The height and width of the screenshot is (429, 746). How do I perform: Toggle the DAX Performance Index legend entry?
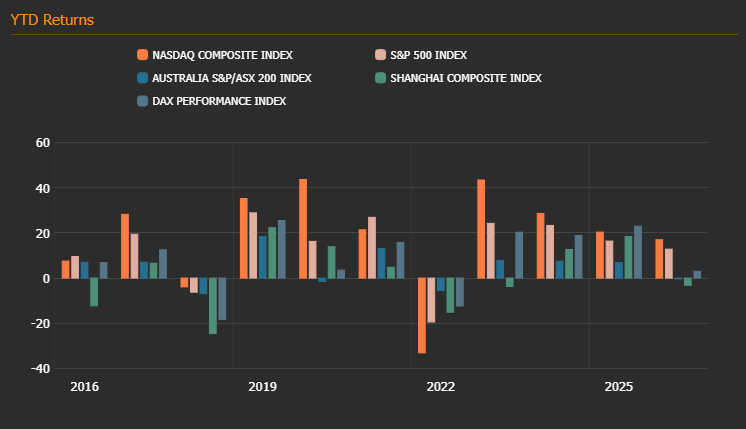[212, 101]
